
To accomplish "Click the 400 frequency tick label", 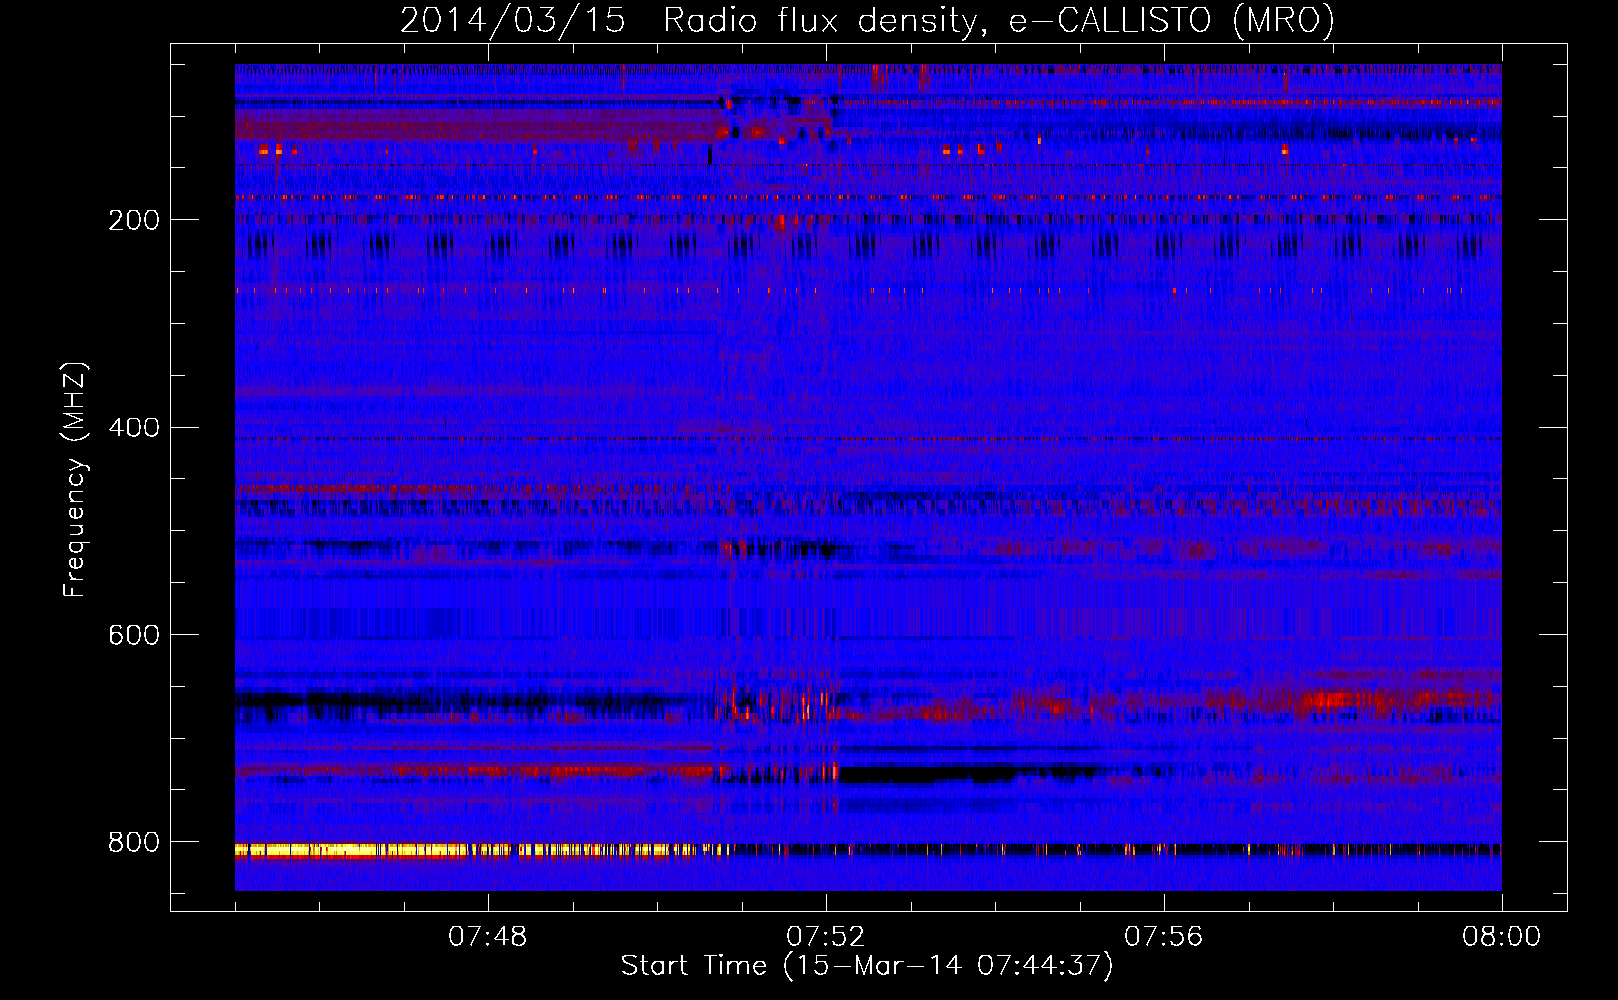I will tap(134, 428).
